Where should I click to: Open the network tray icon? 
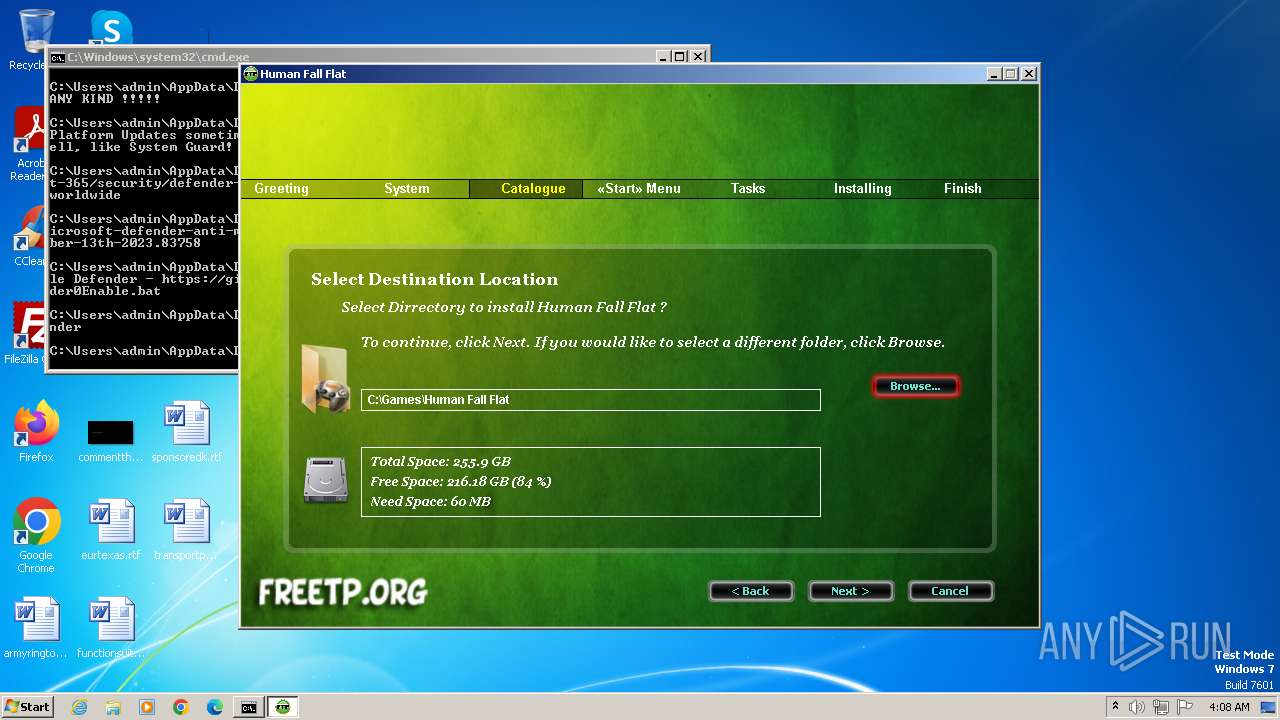pyautogui.click(x=1161, y=707)
